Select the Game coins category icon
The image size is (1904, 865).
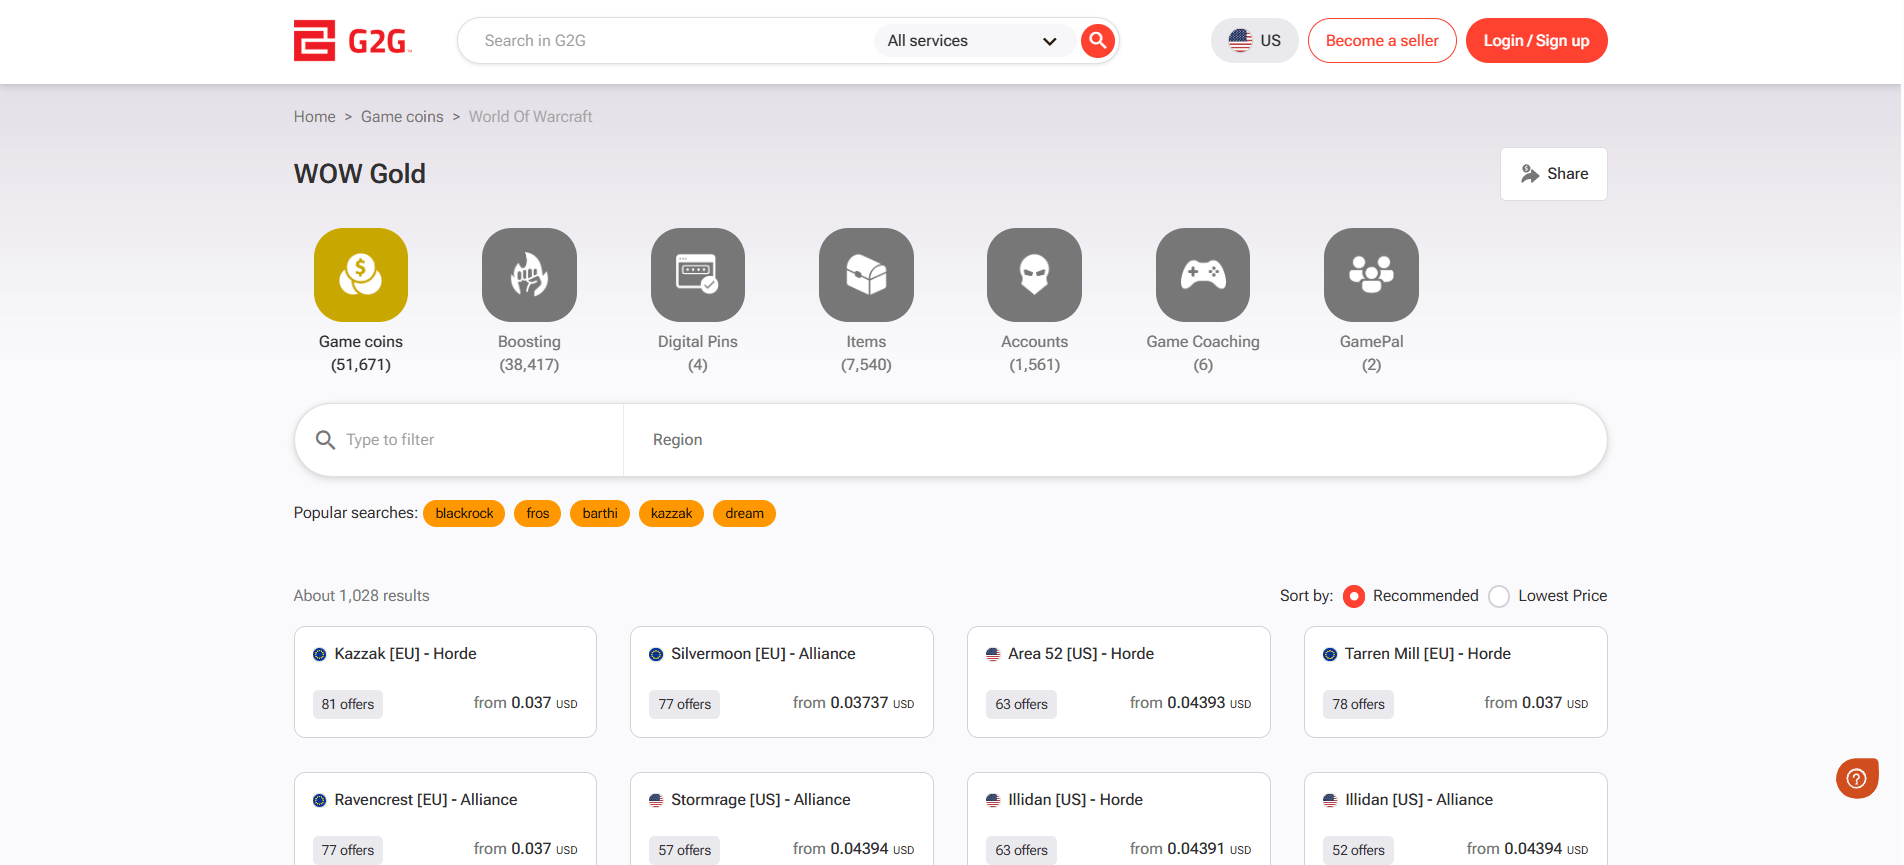[360, 275]
